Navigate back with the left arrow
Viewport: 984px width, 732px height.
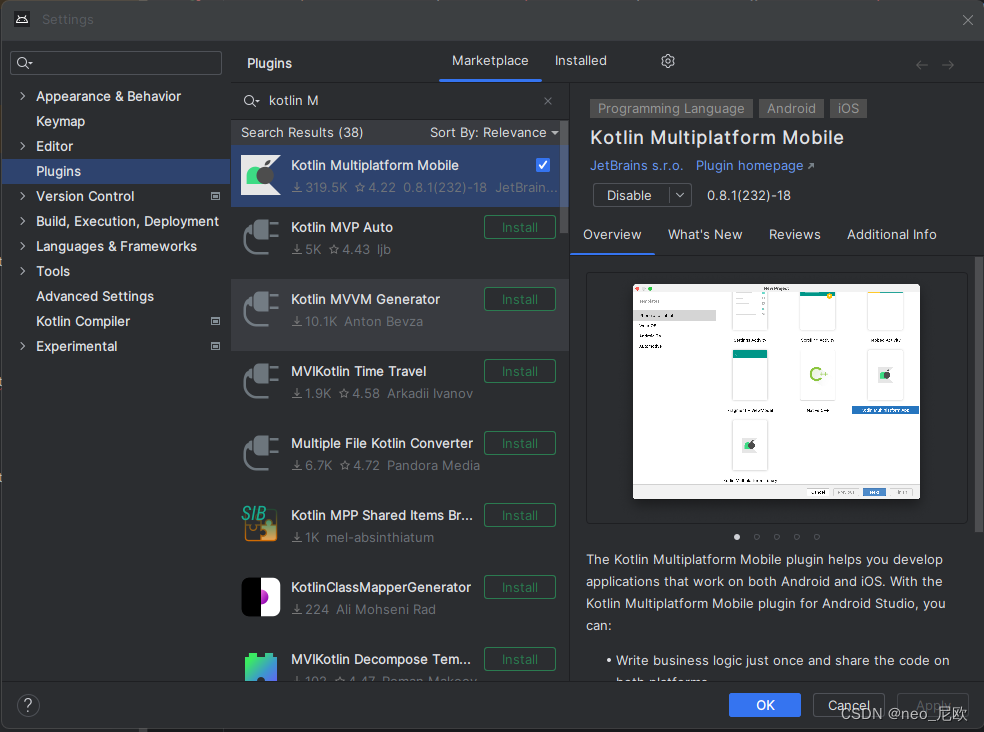click(x=922, y=65)
